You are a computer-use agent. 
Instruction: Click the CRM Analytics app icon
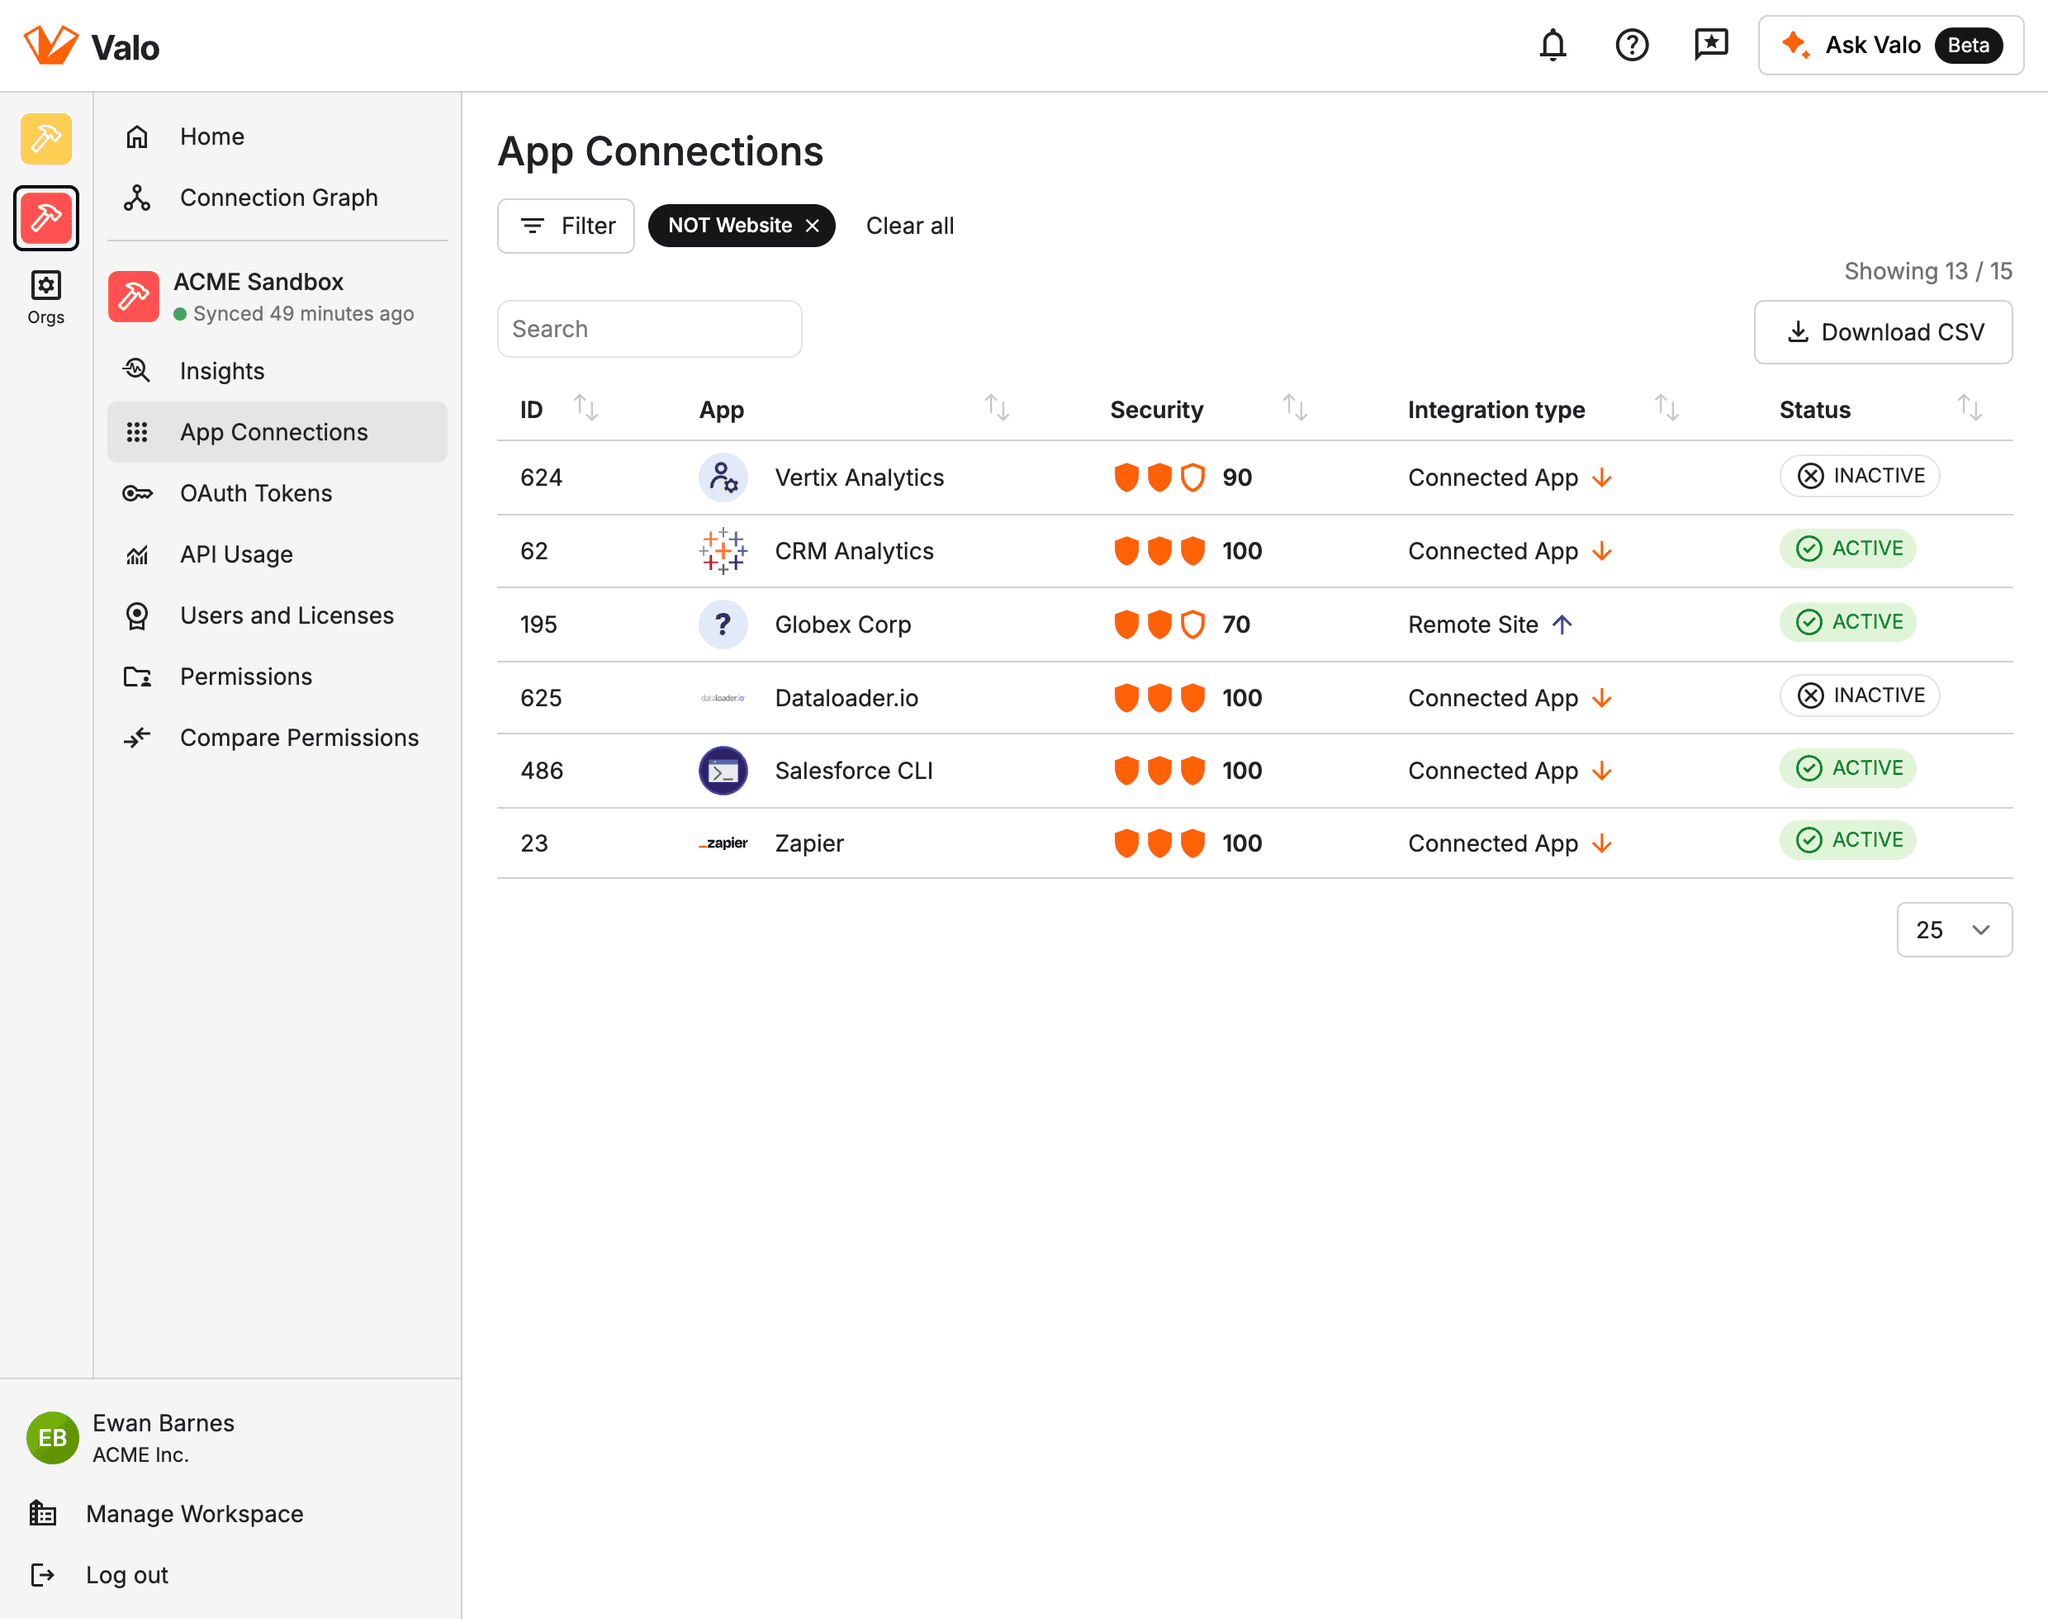[x=723, y=551]
